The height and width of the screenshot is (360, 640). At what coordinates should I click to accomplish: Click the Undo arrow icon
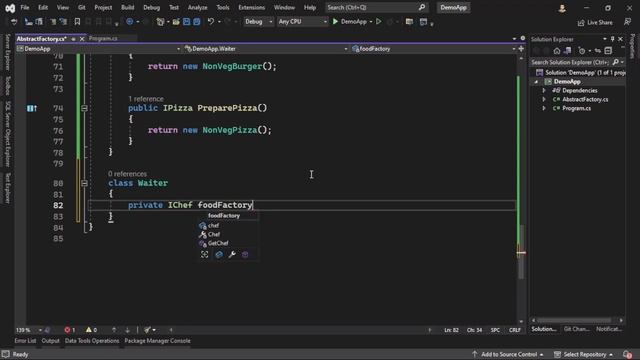coord(211,22)
